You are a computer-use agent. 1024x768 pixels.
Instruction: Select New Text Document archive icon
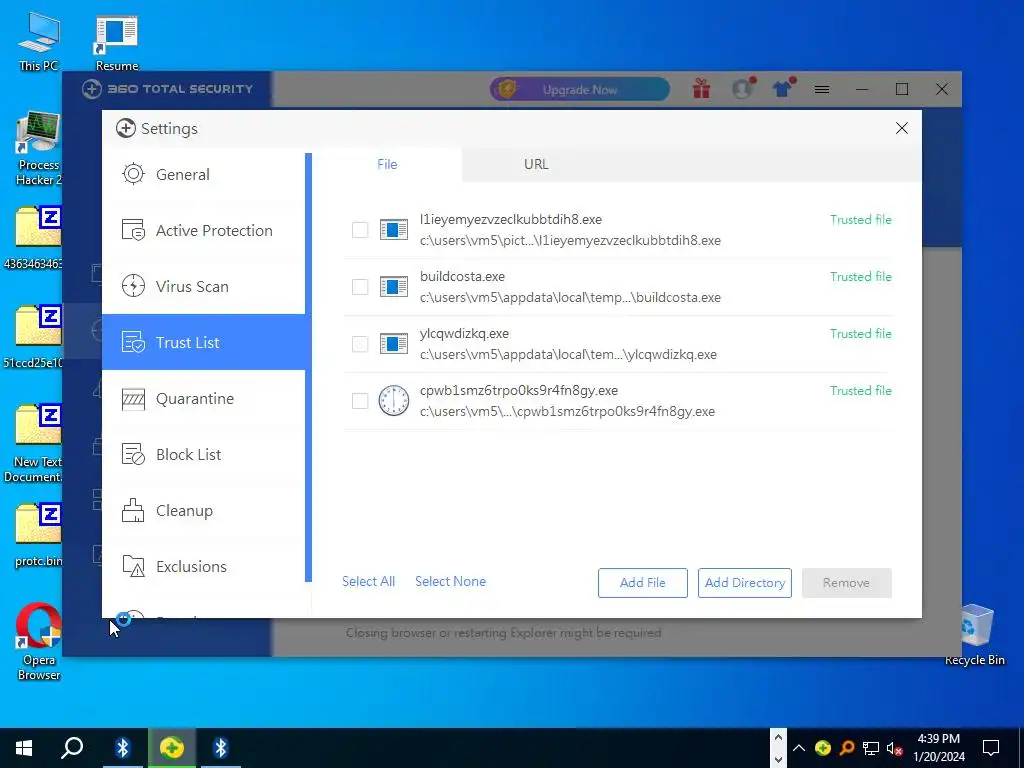[x=34, y=444]
